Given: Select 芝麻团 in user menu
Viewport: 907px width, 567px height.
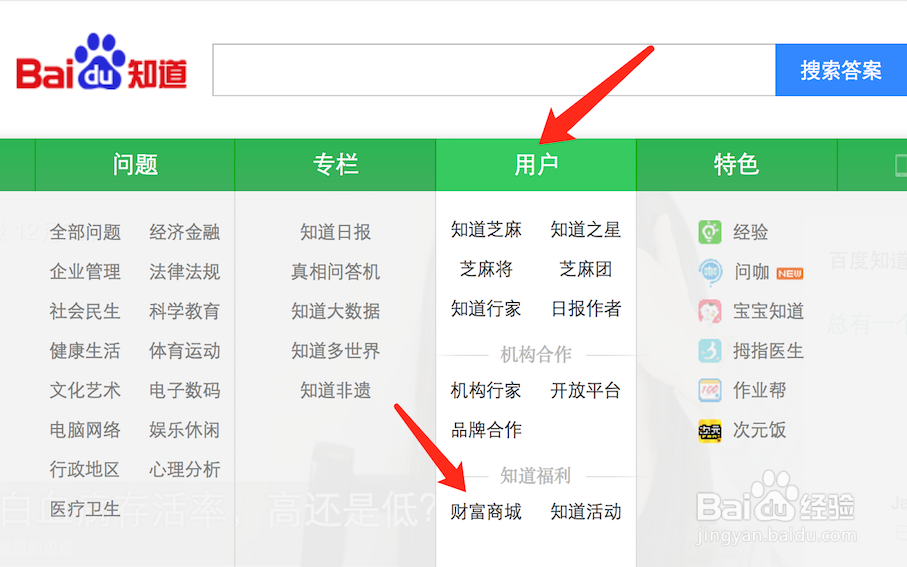Looking at the screenshot, I should (x=586, y=269).
